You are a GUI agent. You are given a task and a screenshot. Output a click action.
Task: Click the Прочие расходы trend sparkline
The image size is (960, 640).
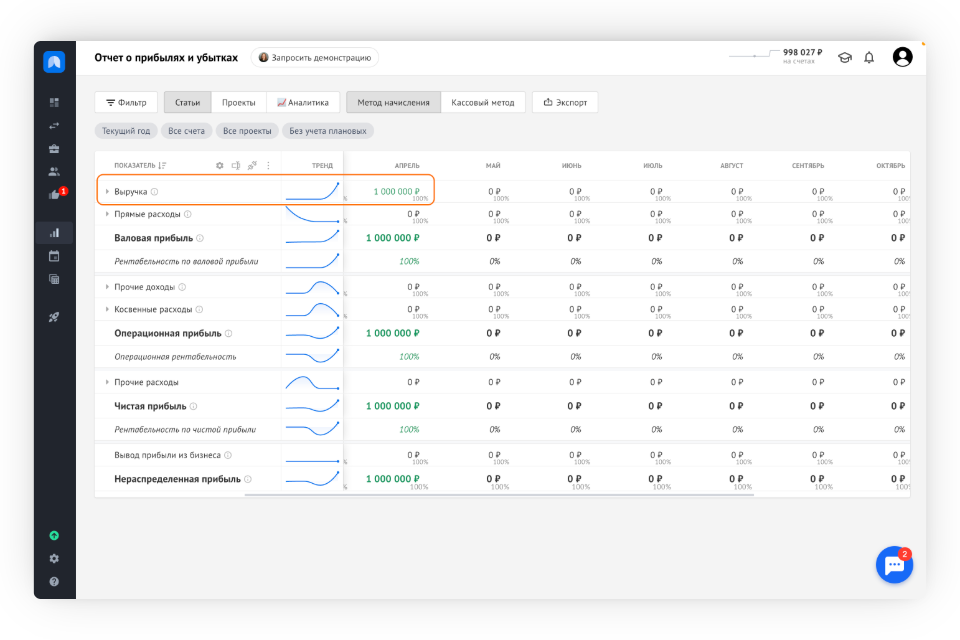(x=312, y=383)
